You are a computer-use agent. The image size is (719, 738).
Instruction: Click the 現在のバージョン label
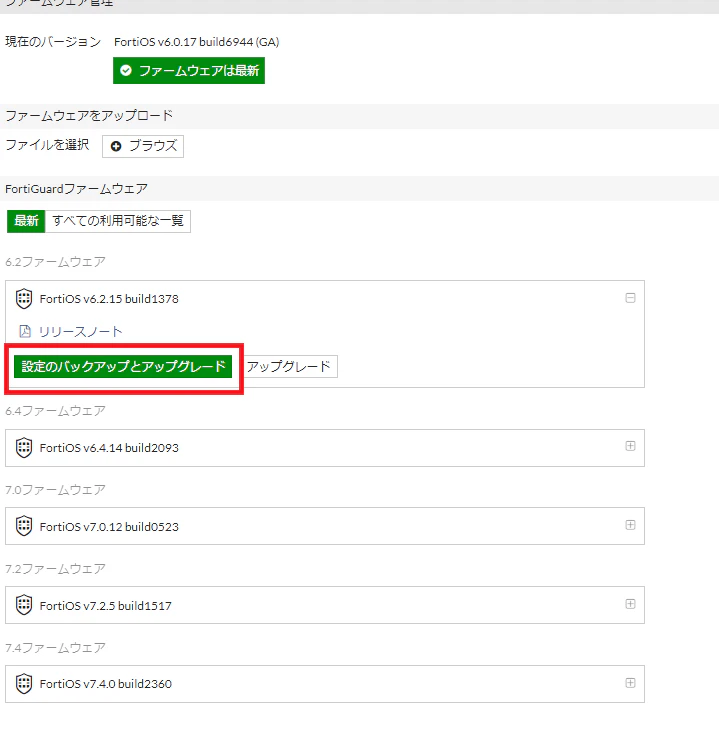pyautogui.click(x=53, y=42)
